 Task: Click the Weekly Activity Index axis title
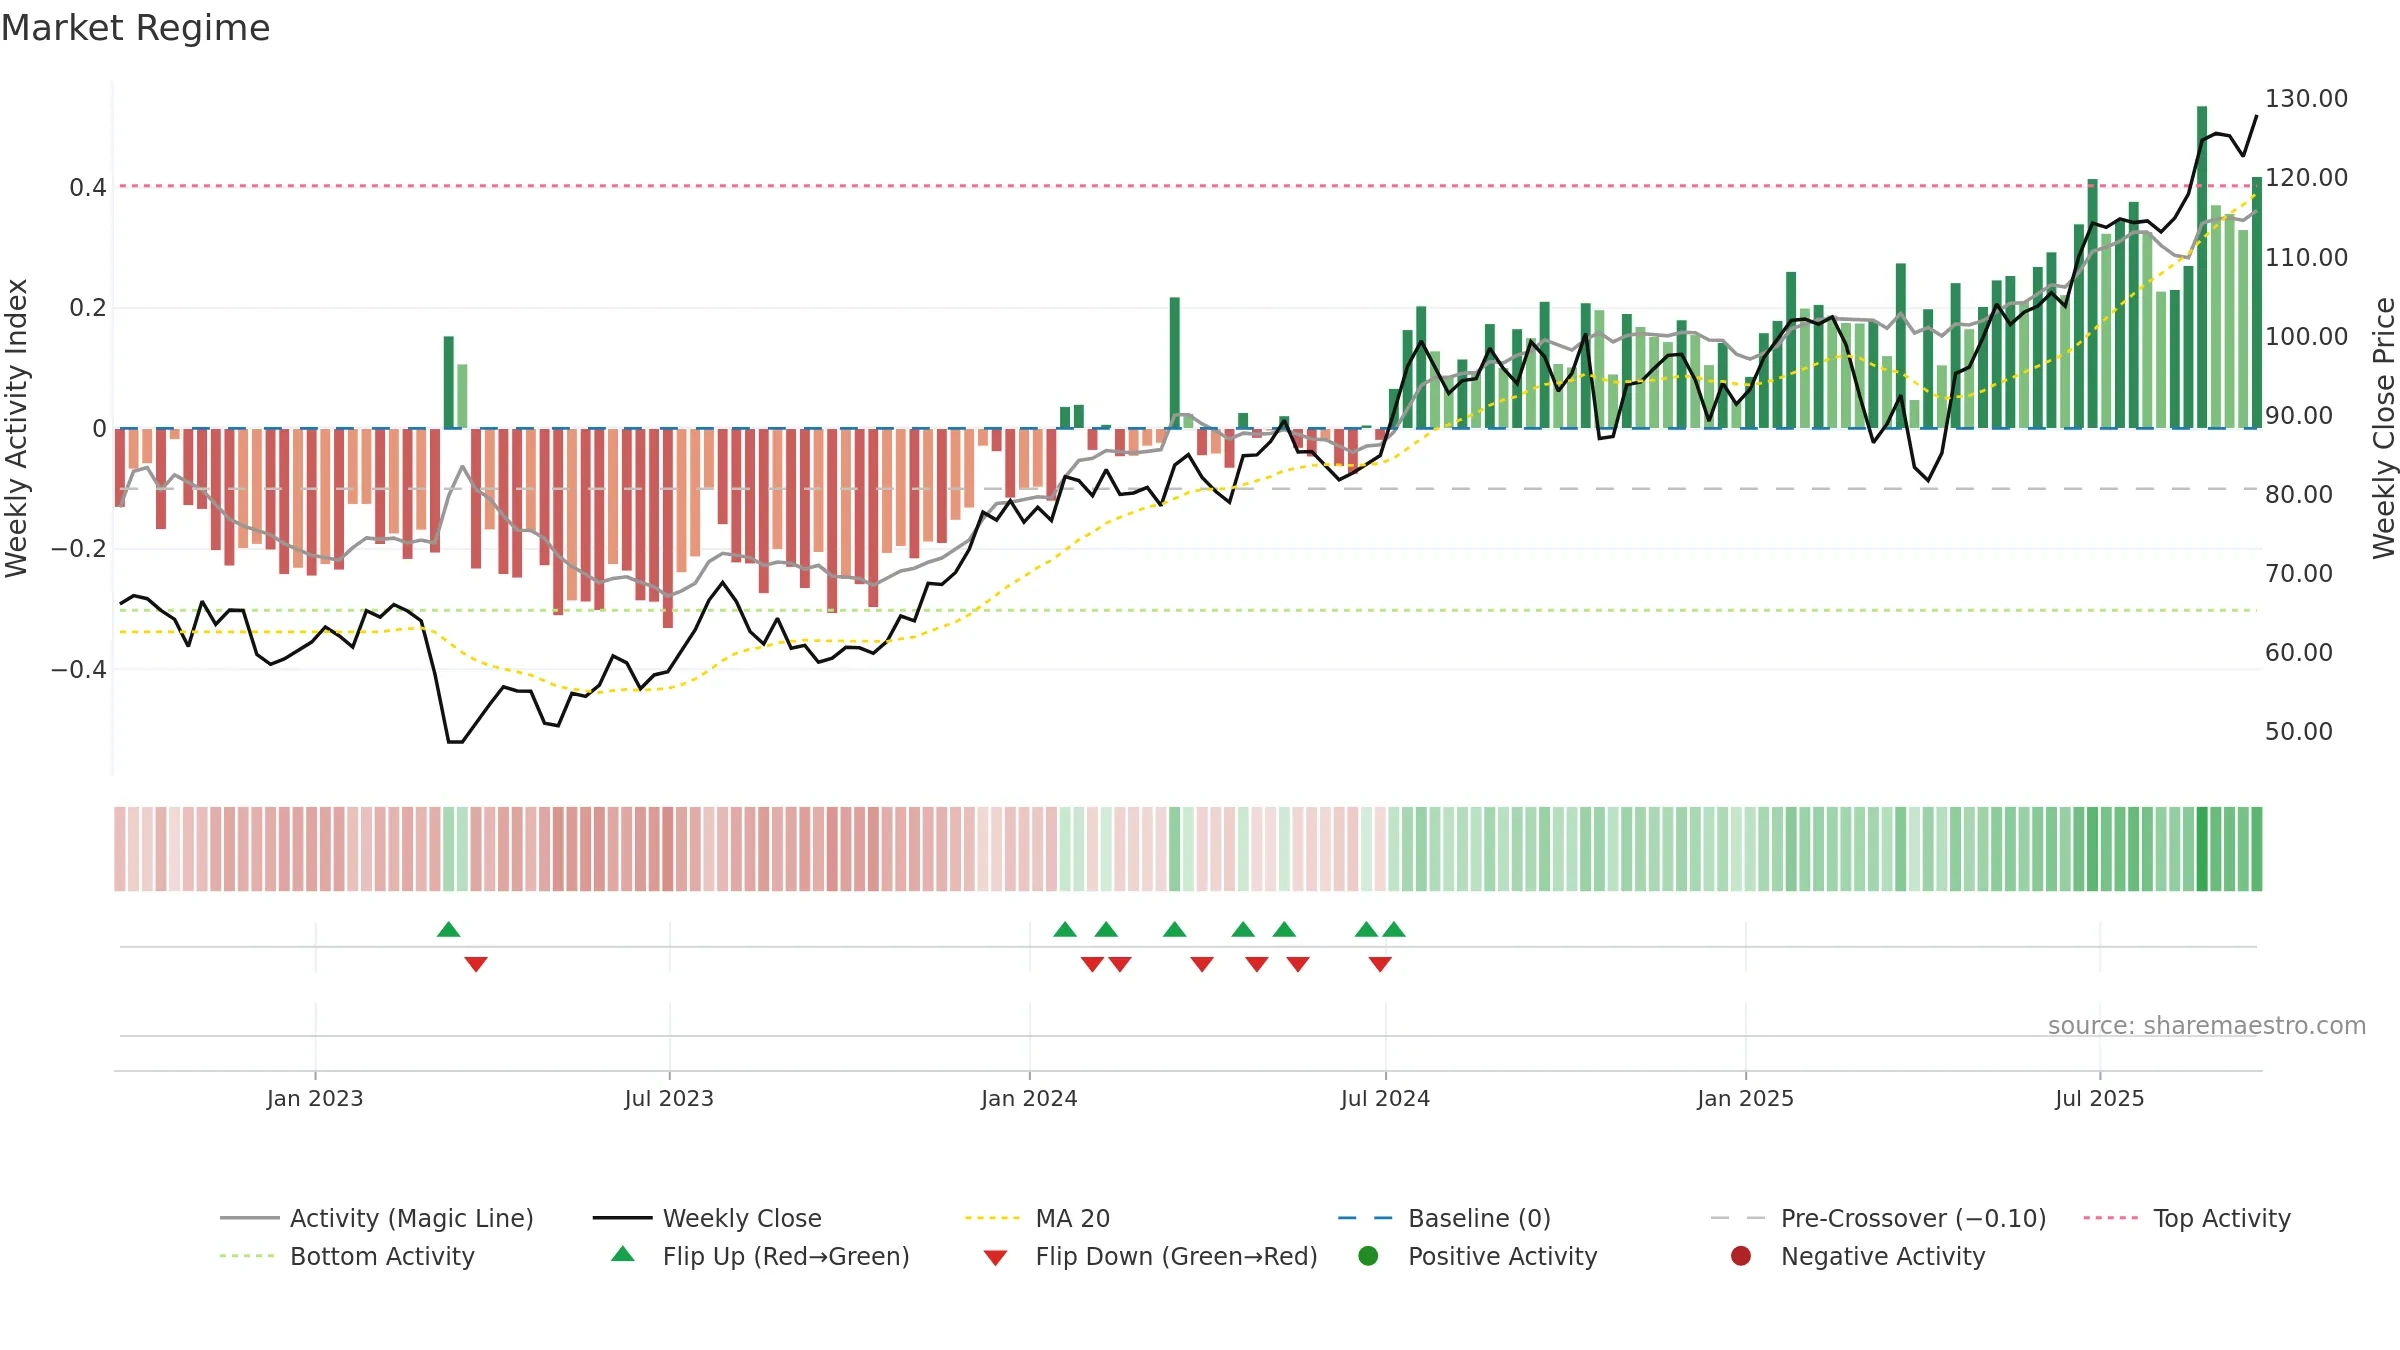16,428
